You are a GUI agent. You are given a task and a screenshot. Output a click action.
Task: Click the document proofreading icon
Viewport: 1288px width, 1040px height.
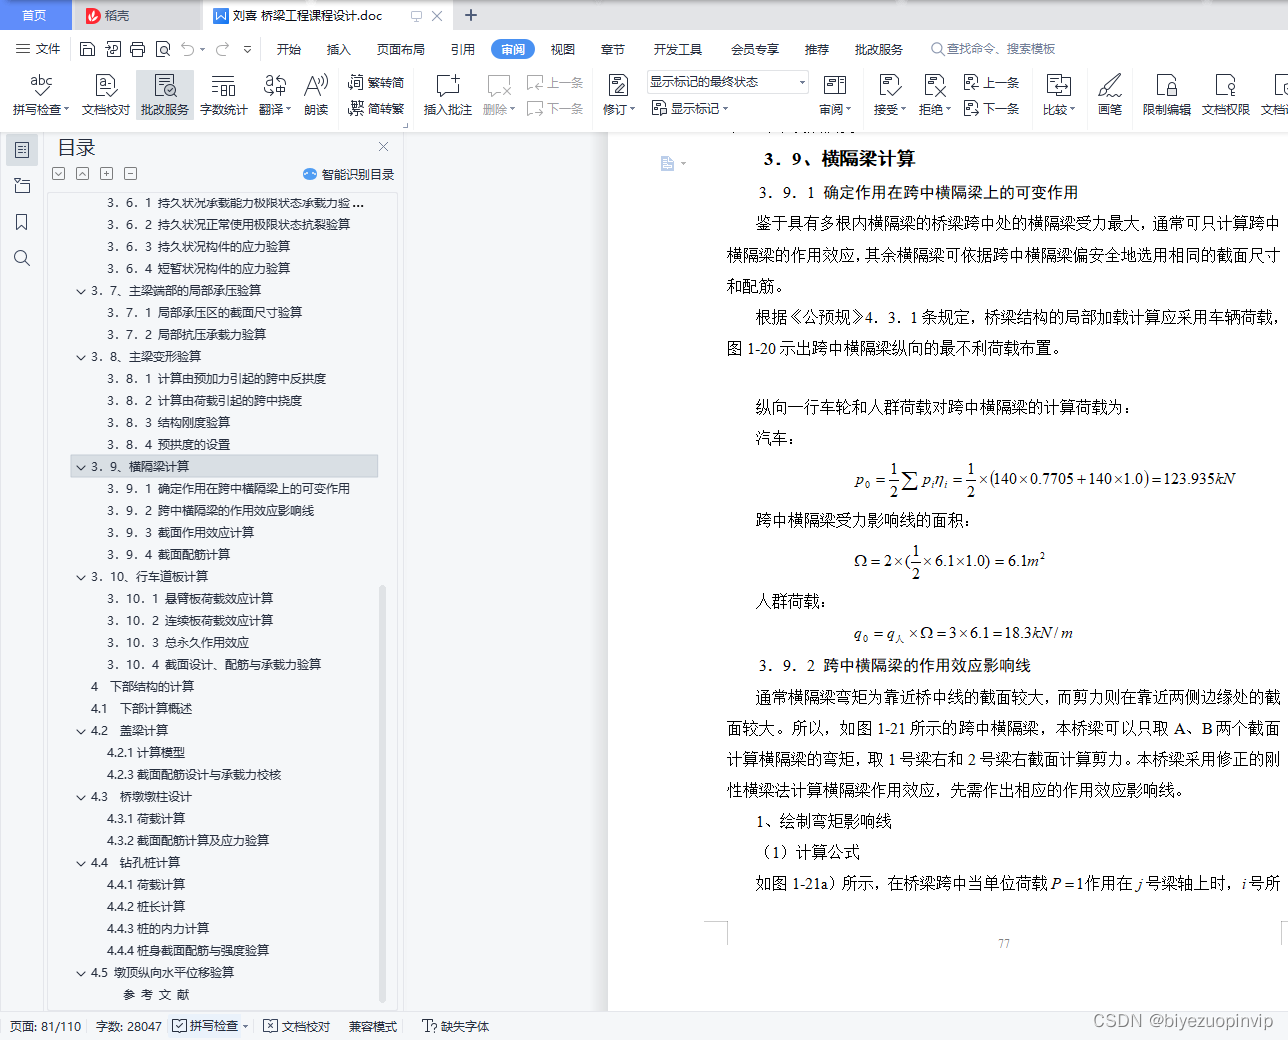point(105,86)
